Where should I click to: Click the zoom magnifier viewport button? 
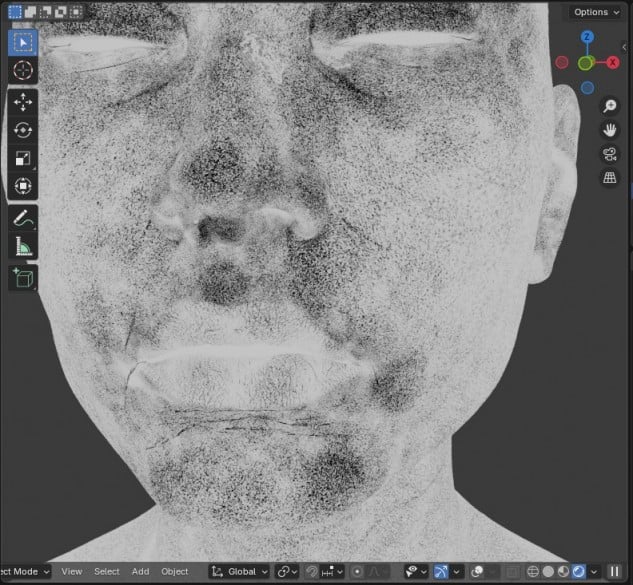tap(609, 106)
